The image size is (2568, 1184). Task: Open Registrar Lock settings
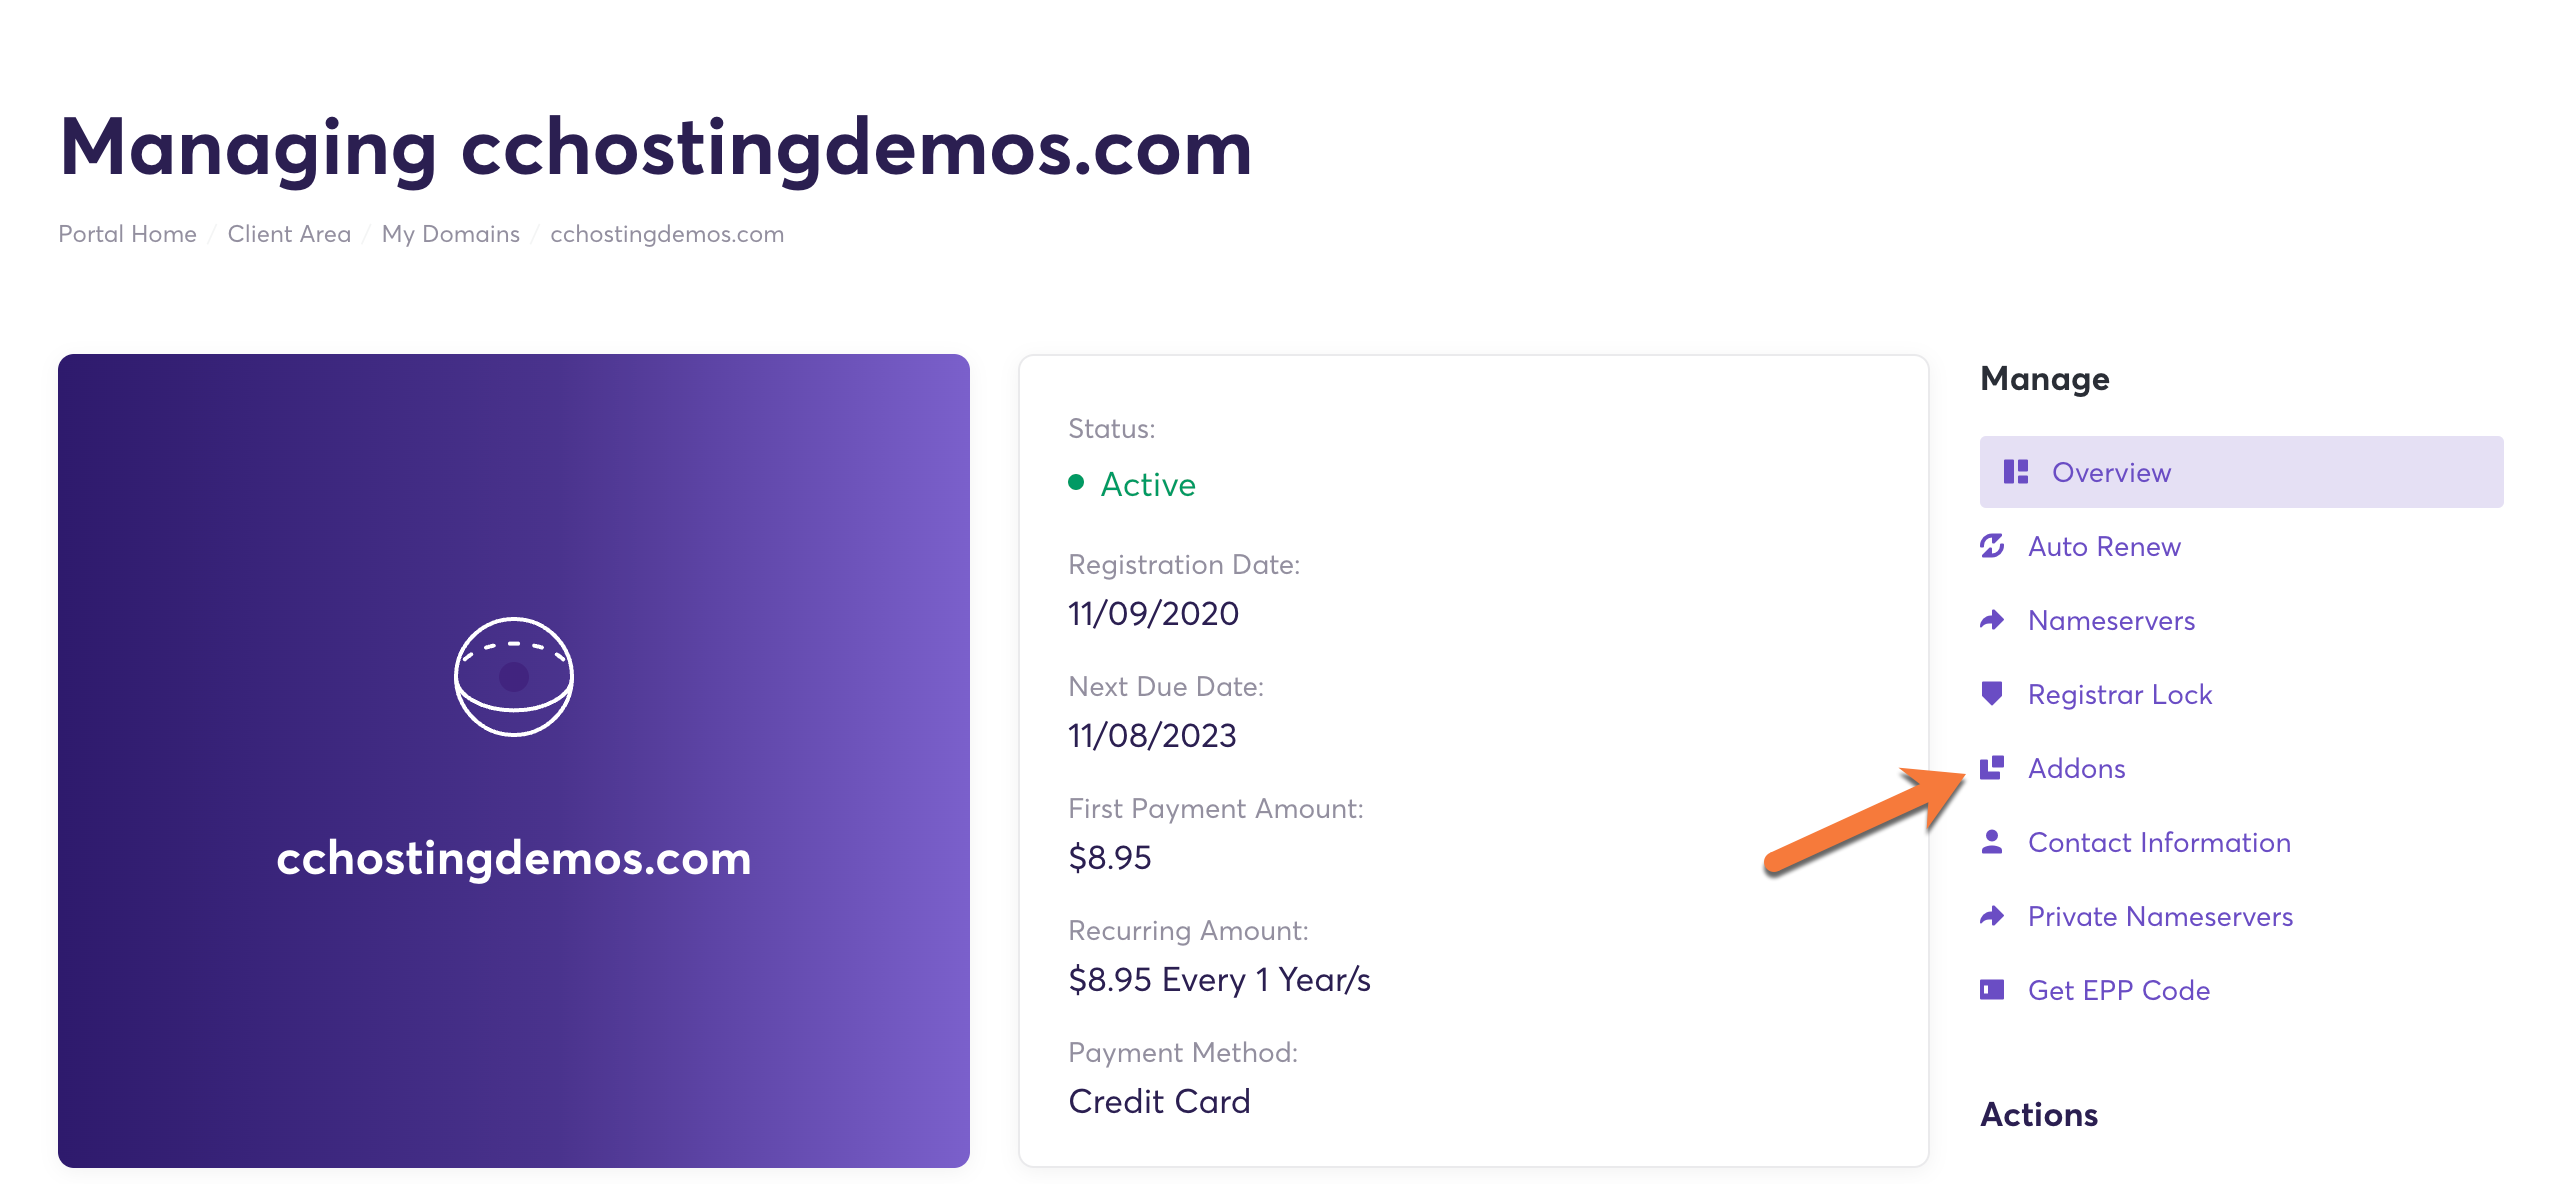pos(2119,694)
